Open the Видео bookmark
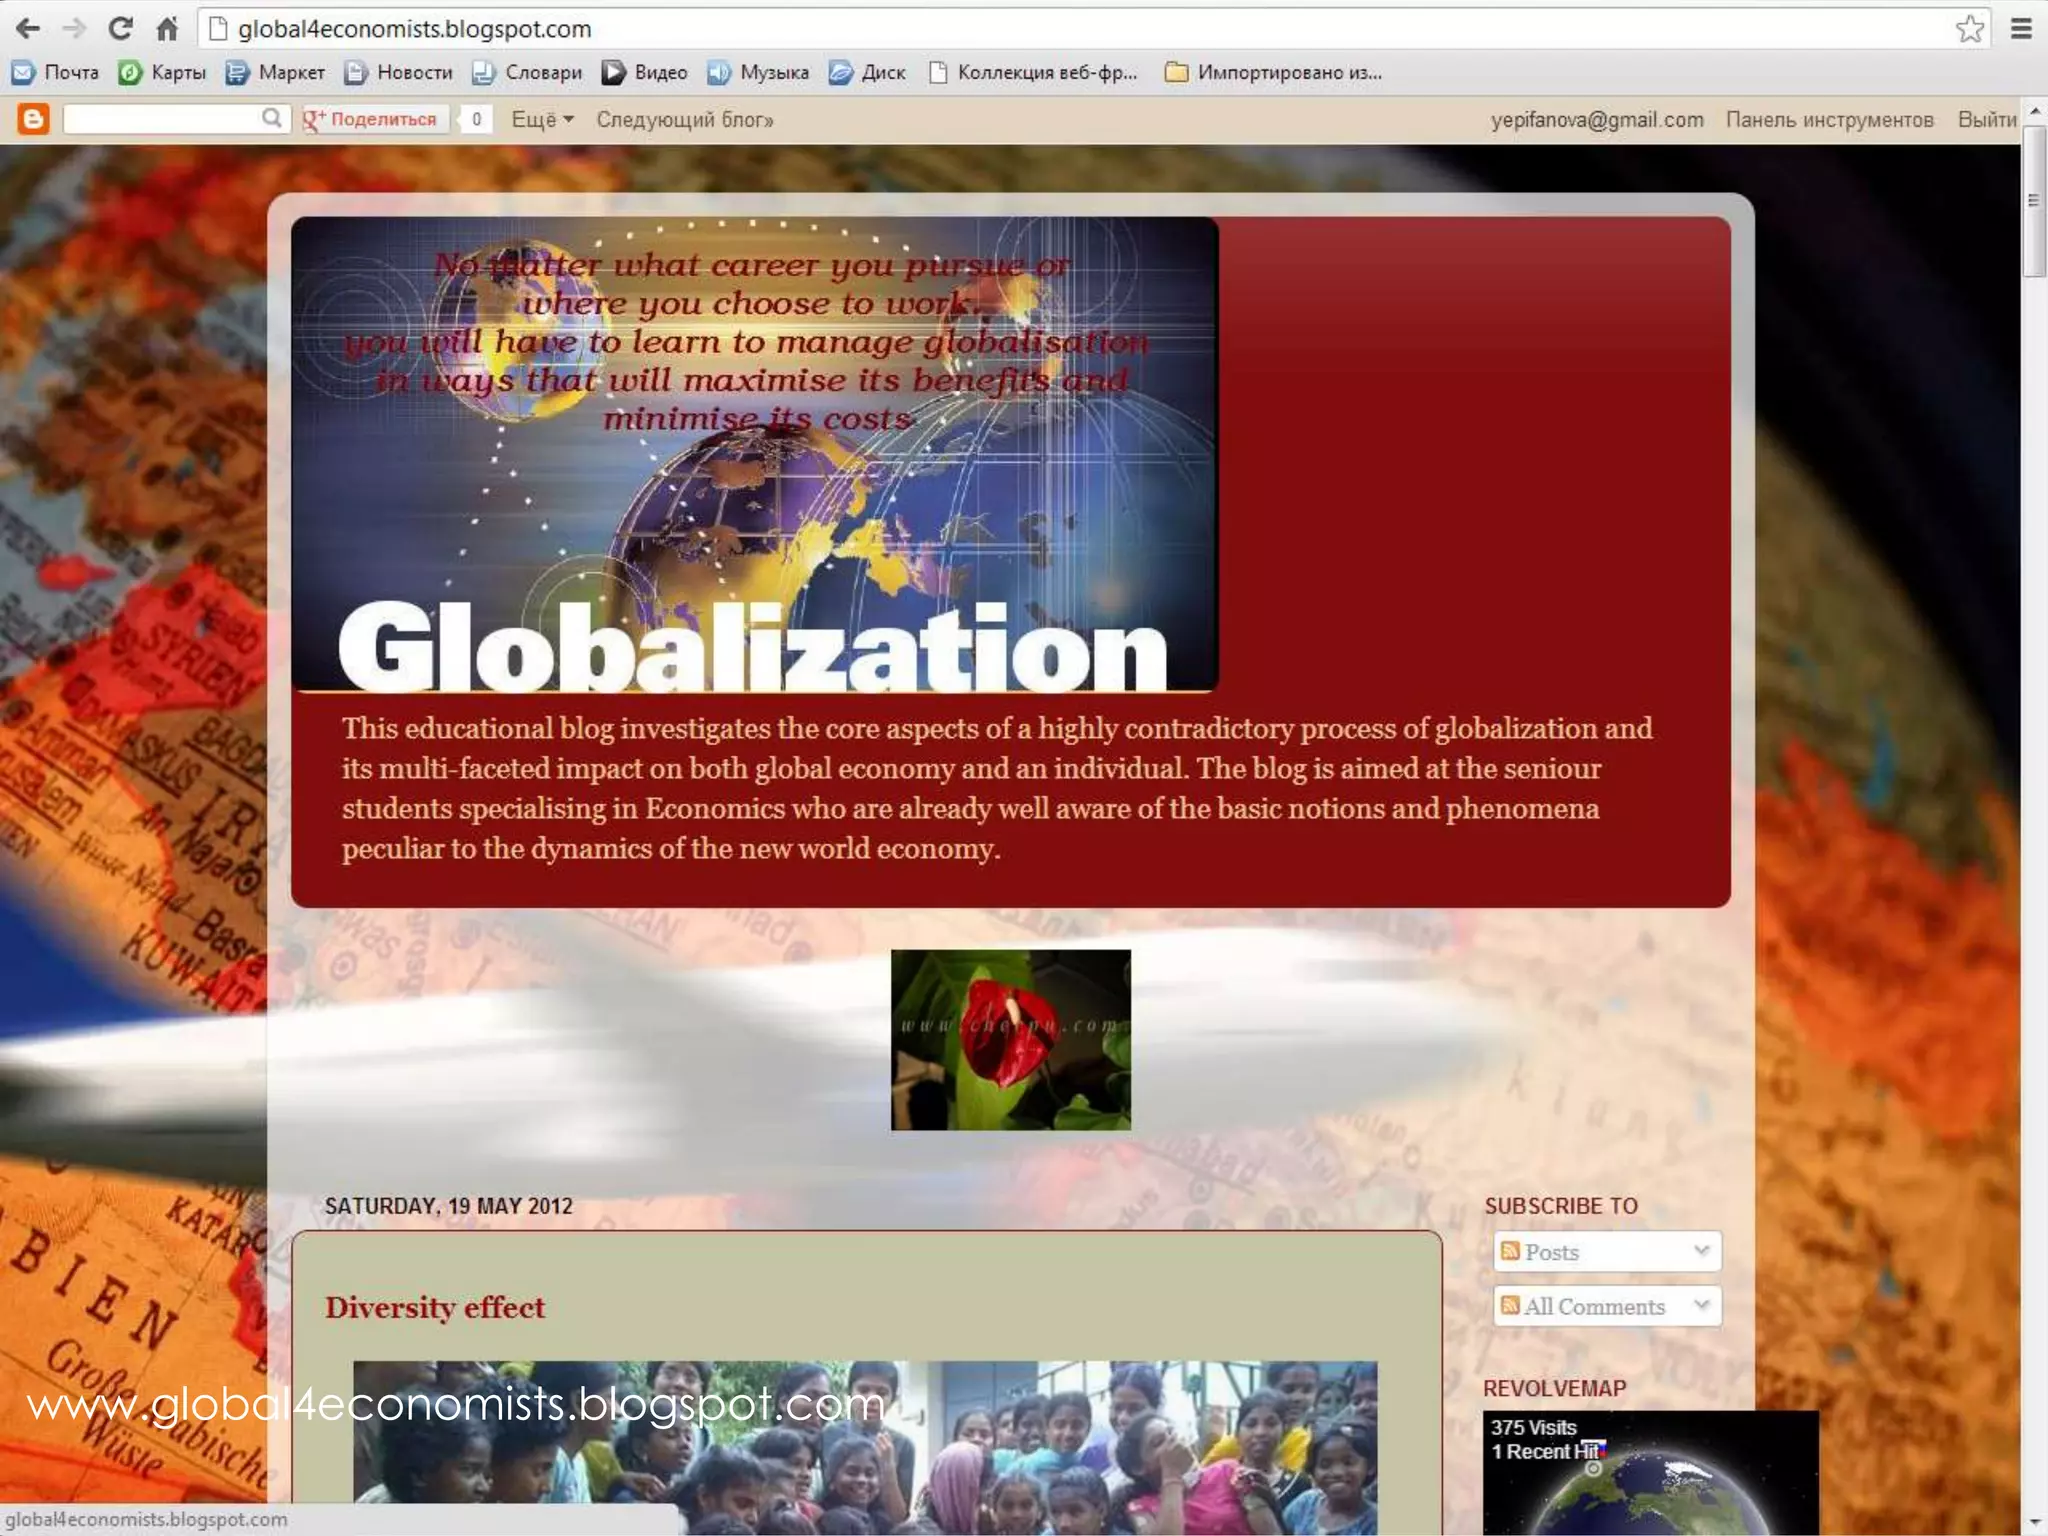The image size is (2048, 1536). 644,72
